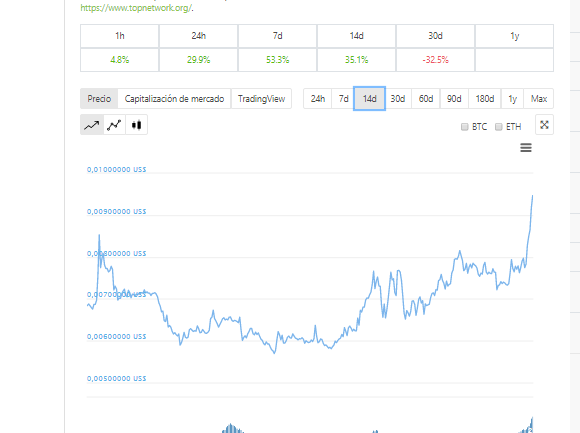This screenshot has height=433, width=580.
Task: Open the chart hamburger menu
Action: [526, 148]
